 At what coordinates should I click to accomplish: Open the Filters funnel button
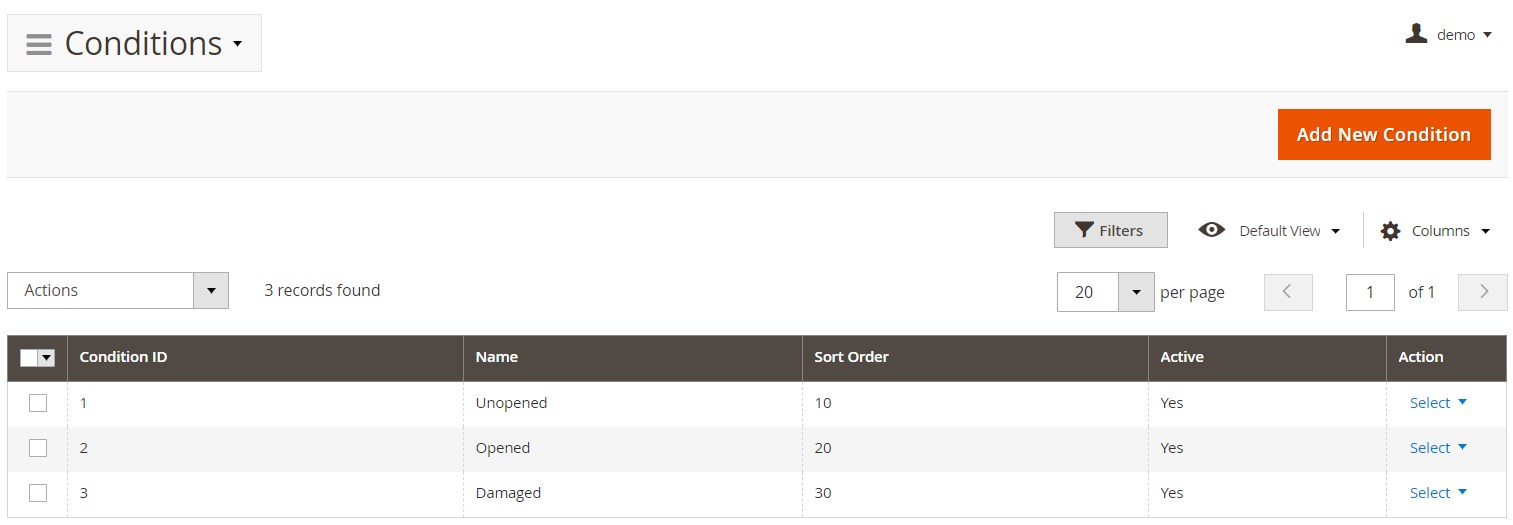[x=1110, y=230]
